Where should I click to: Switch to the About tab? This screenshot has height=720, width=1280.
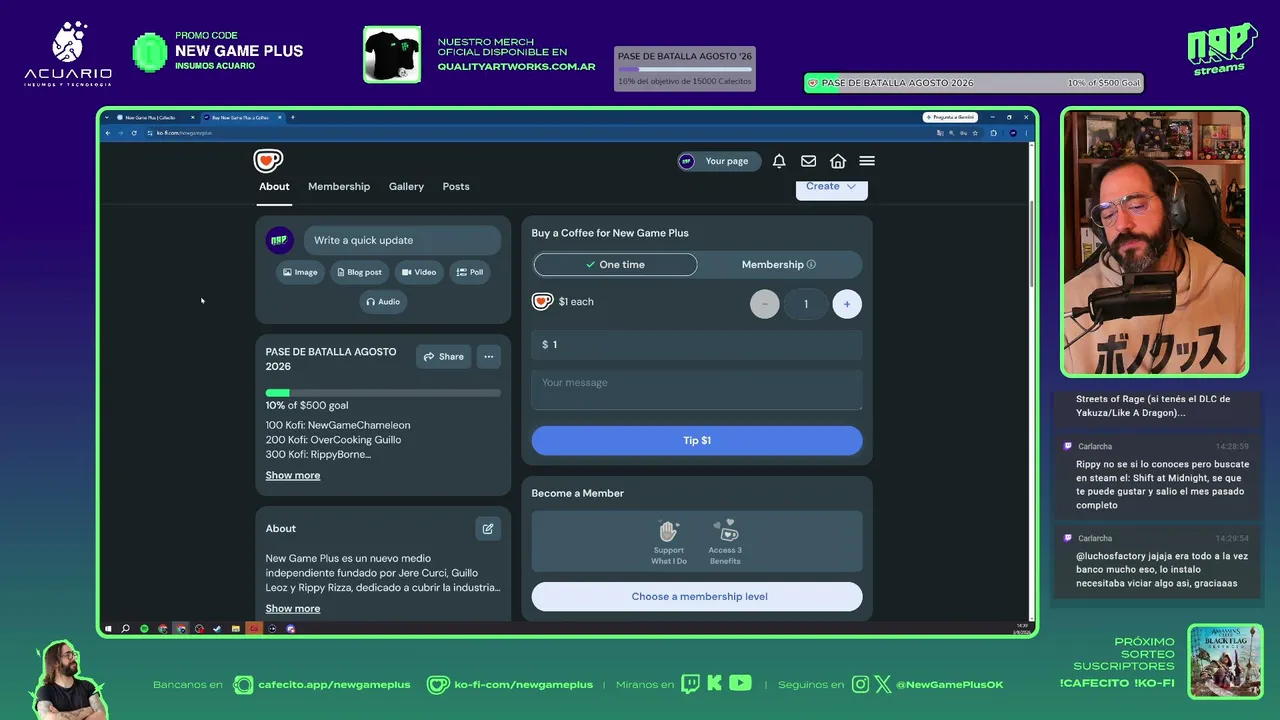[274, 187]
